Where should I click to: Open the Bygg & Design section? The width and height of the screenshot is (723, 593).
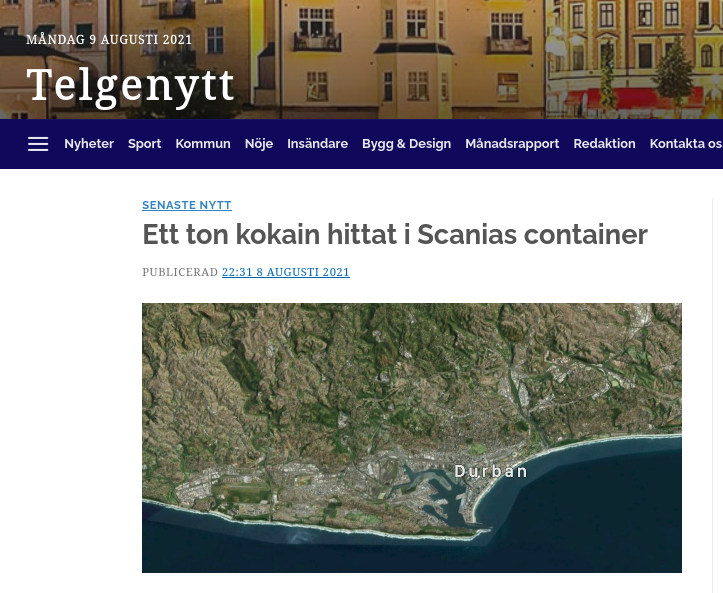click(x=406, y=144)
